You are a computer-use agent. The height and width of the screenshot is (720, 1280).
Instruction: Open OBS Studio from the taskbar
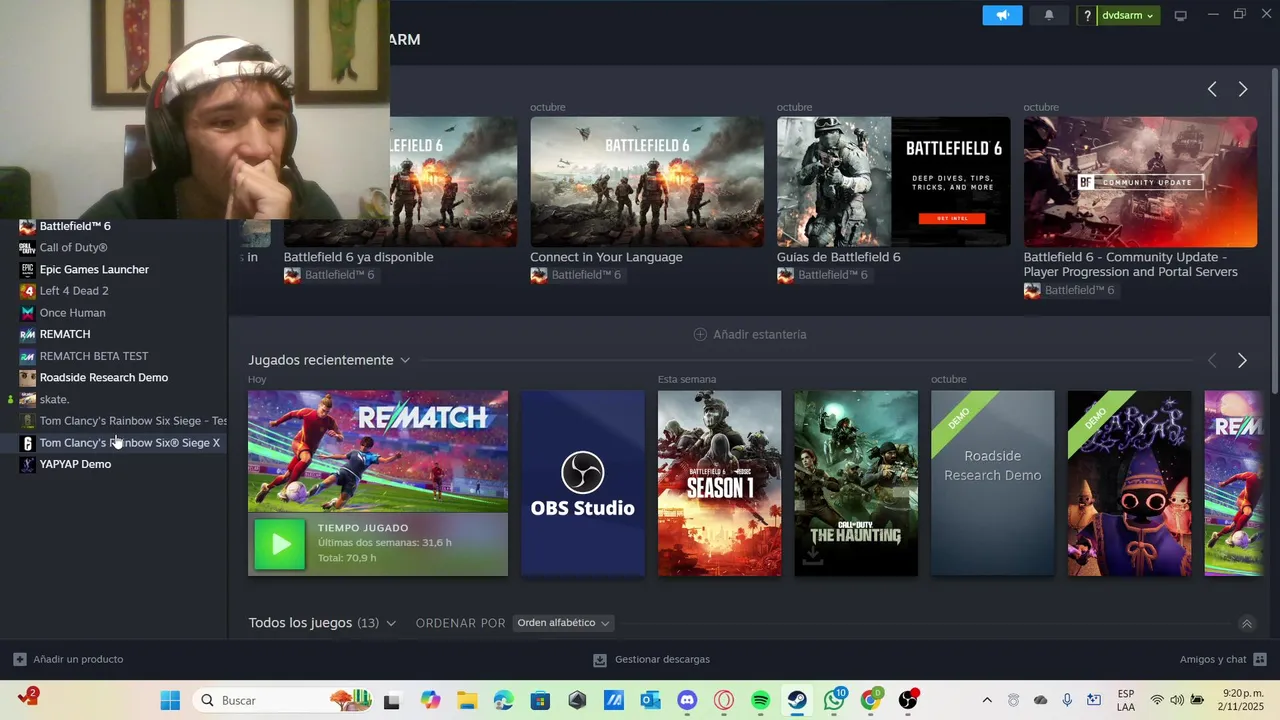tap(907, 700)
